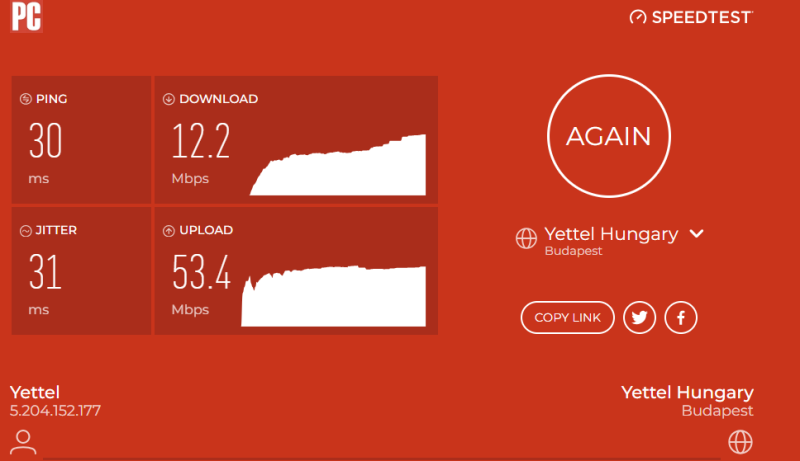Click the AGAIN button to rerun test

[609, 136]
